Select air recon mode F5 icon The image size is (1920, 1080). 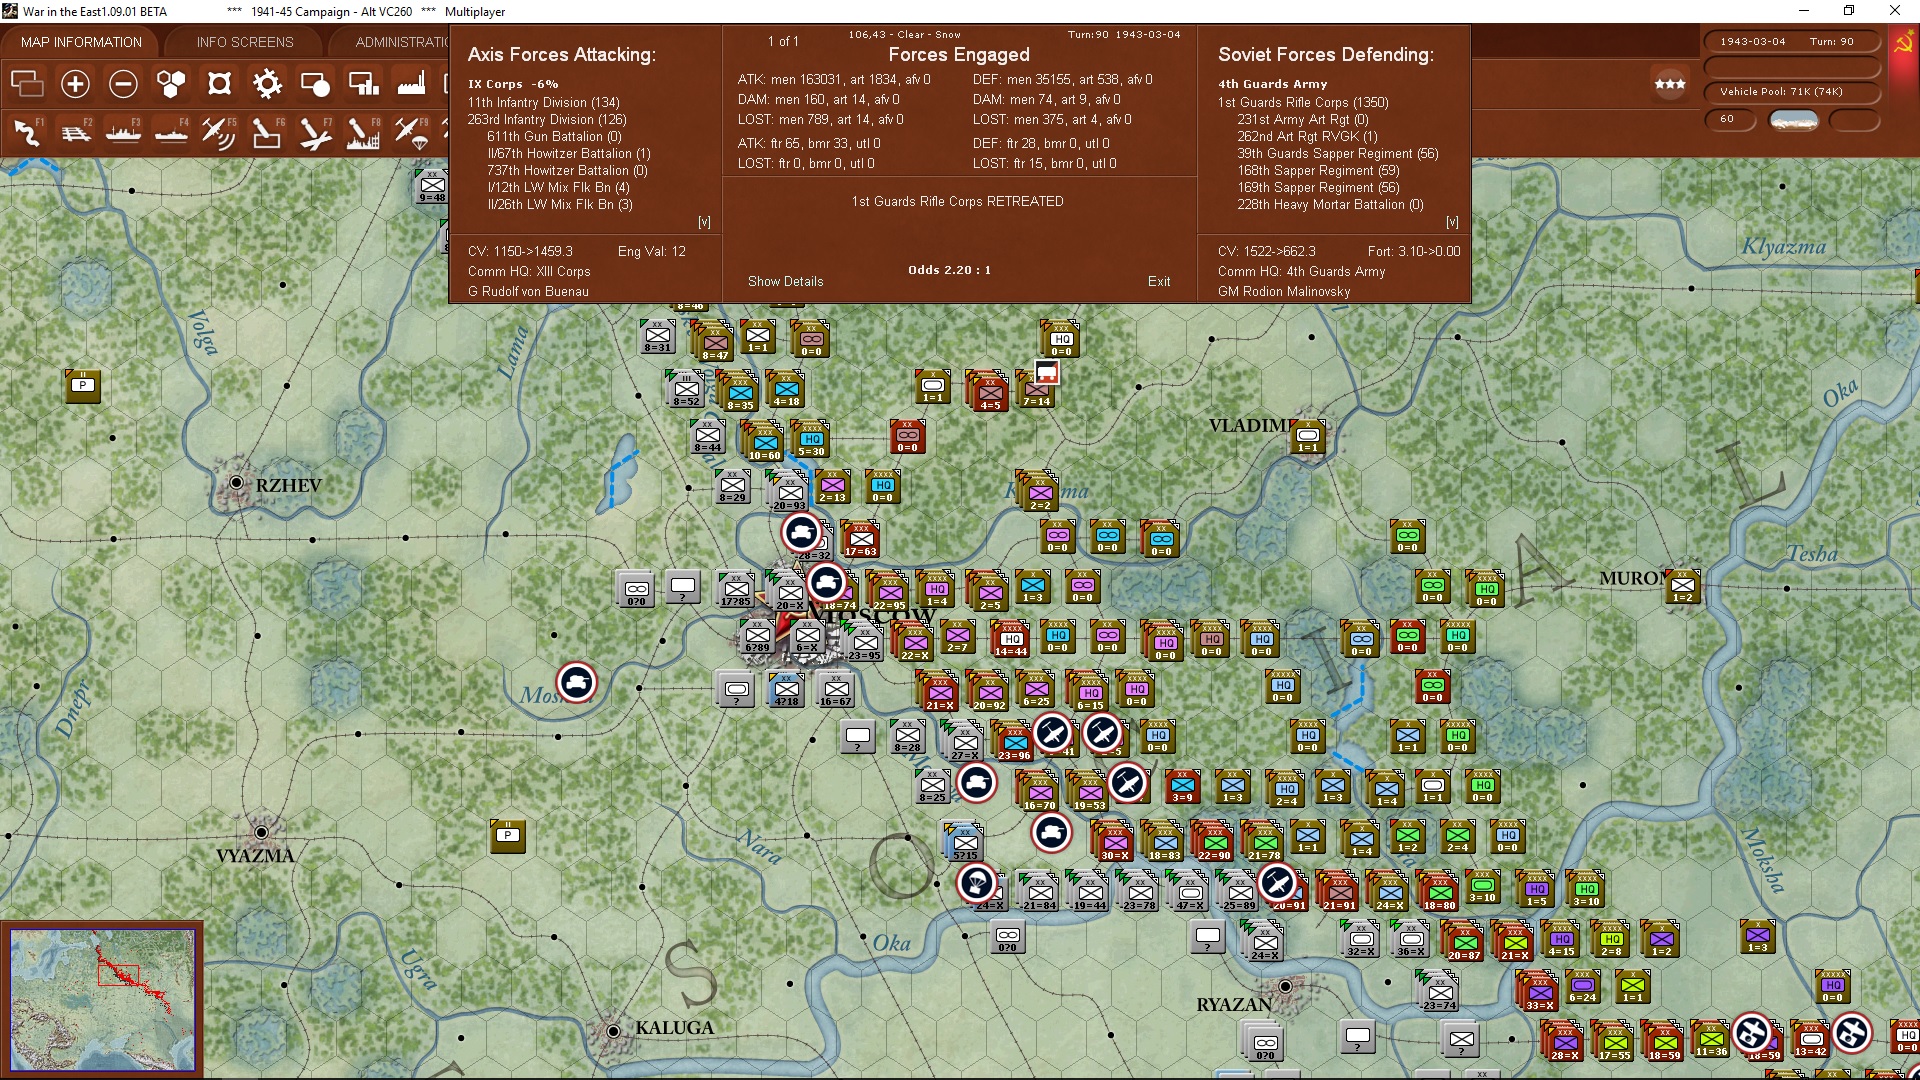click(x=218, y=132)
